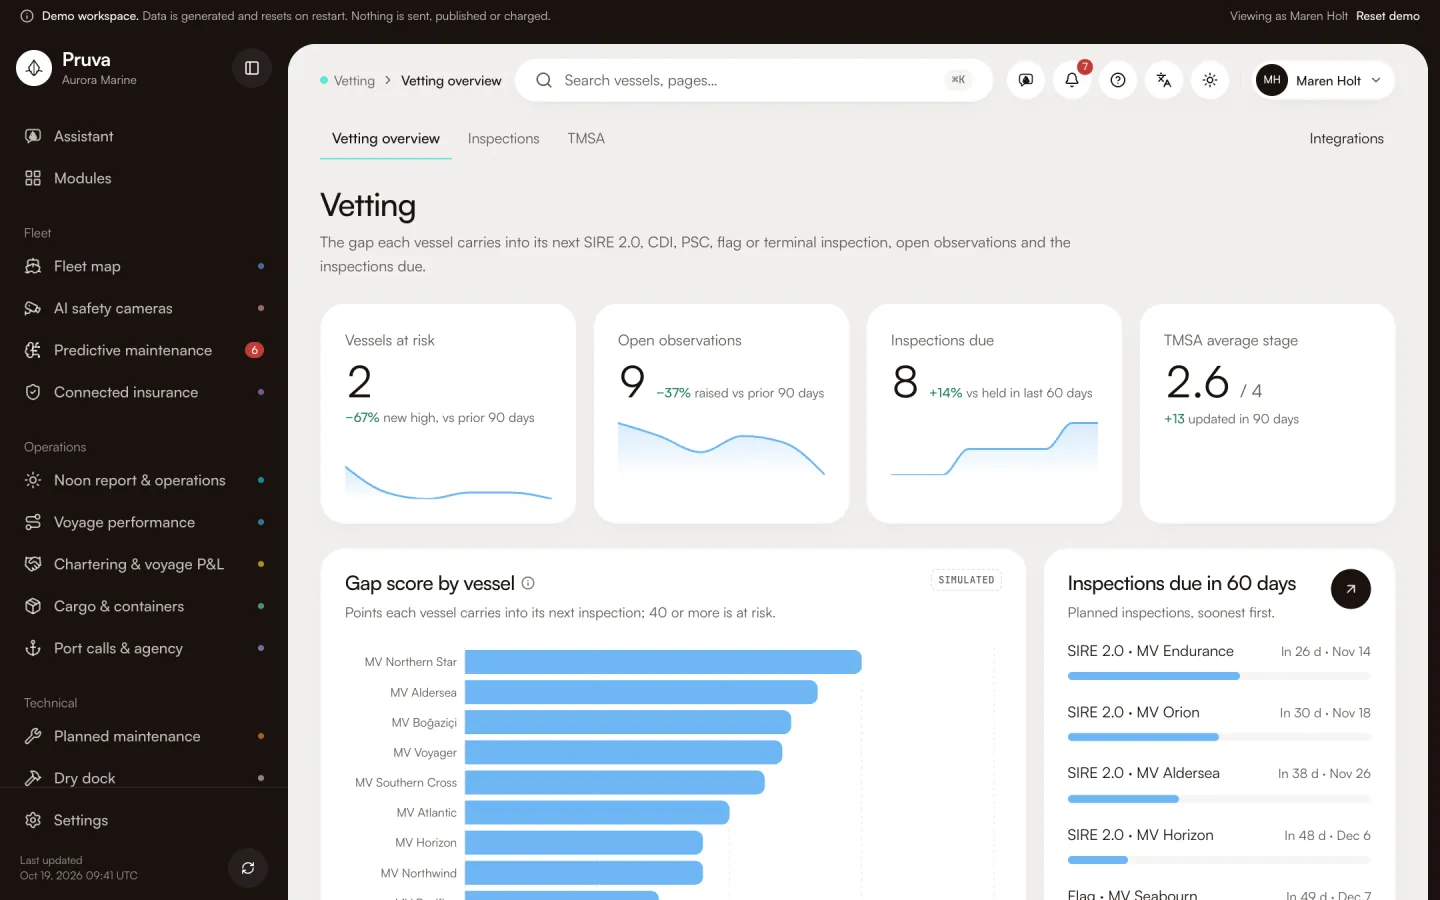The width and height of the screenshot is (1440, 900).
Task: Open Dry dock section
Action: click(x=144, y=777)
